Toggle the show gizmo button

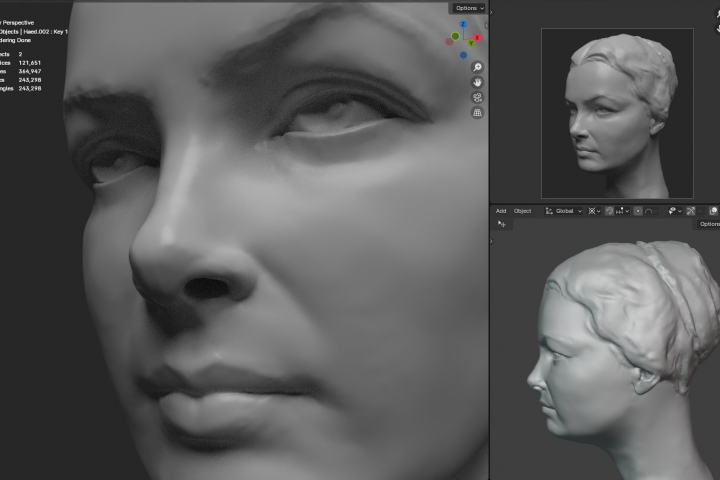click(x=691, y=211)
